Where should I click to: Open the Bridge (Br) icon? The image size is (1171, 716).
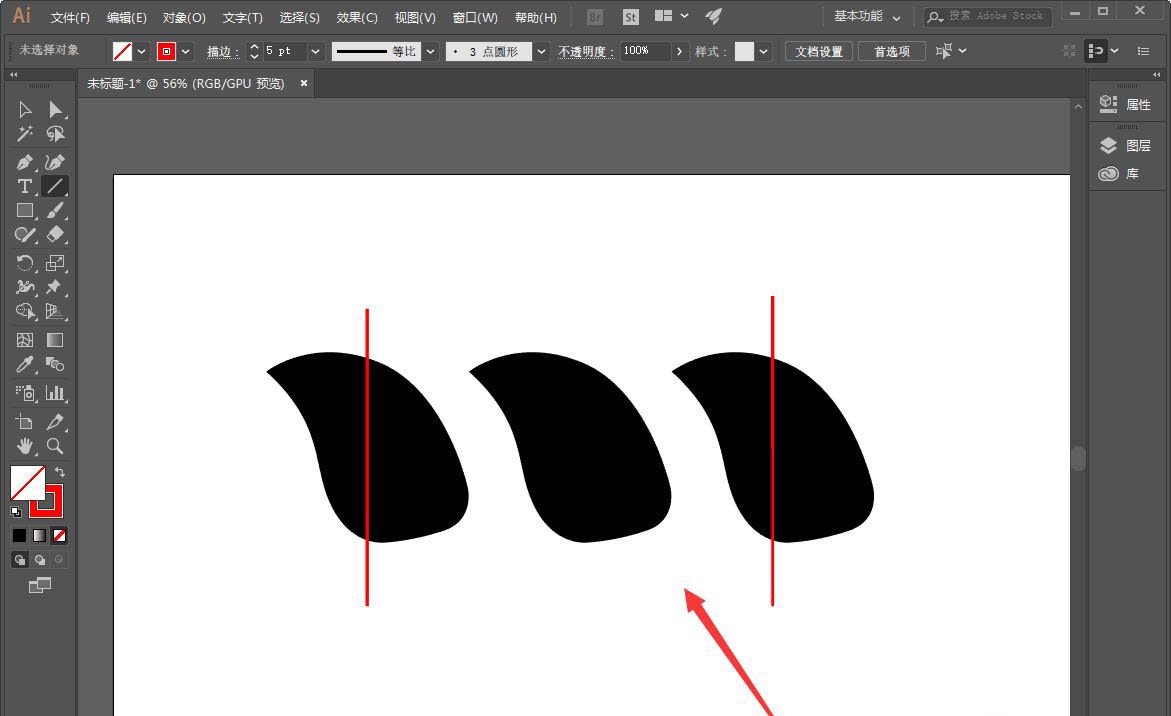click(595, 16)
